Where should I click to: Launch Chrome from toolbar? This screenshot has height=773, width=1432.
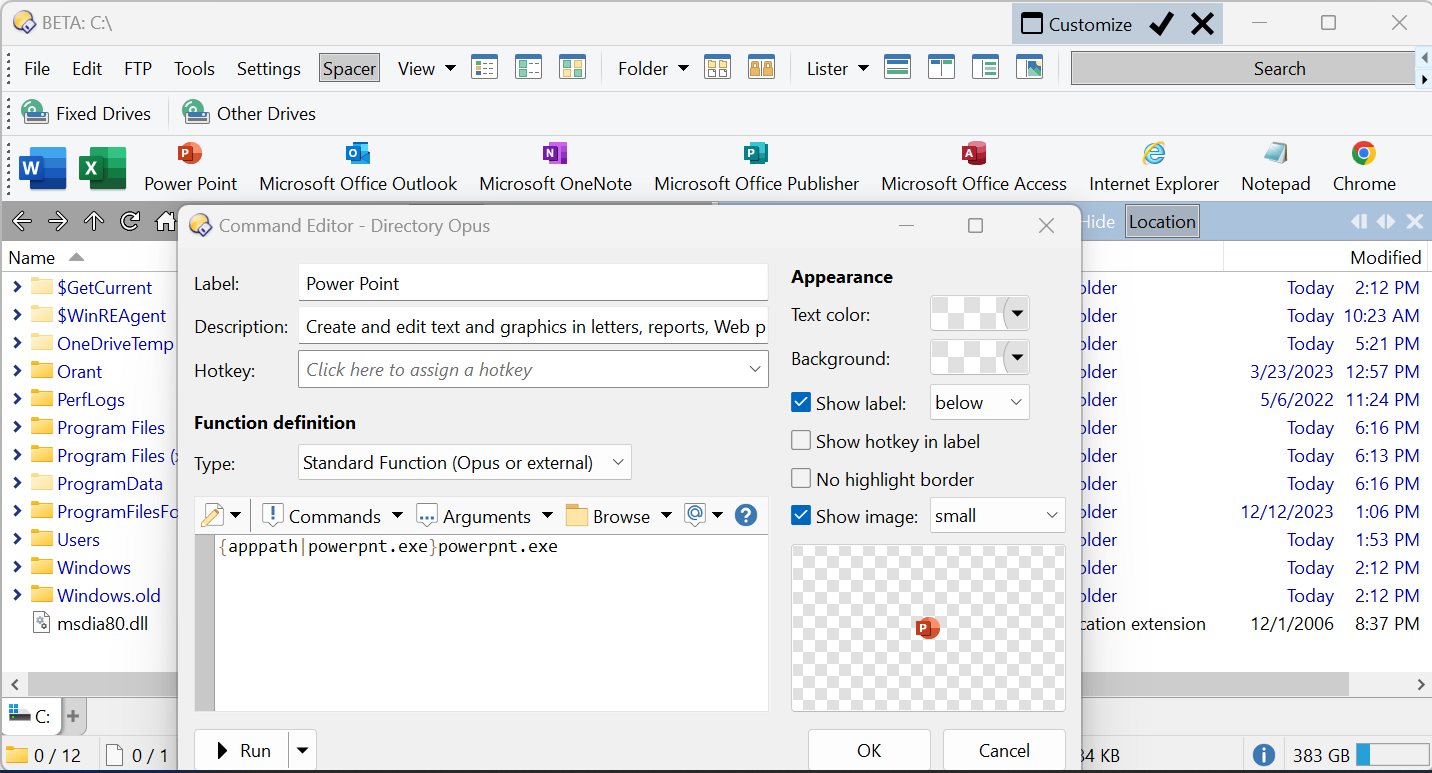click(x=1364, y=168)
